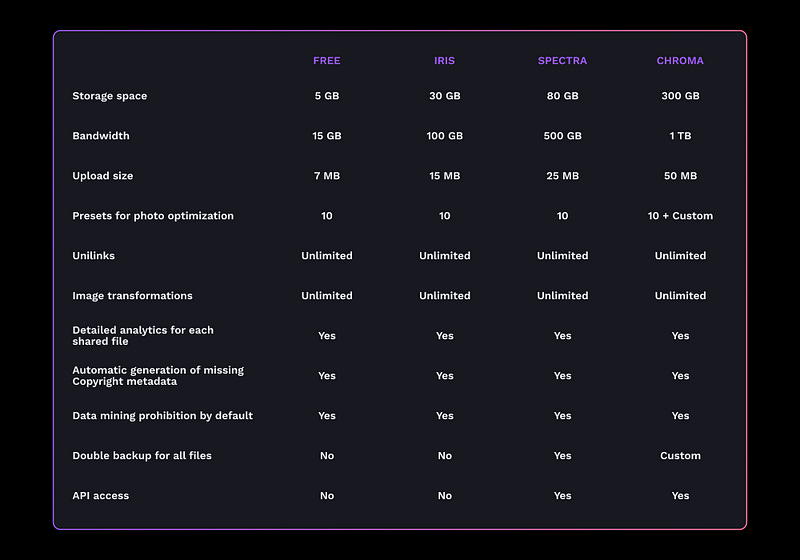Click the API access row label

(x=101, y=496)
